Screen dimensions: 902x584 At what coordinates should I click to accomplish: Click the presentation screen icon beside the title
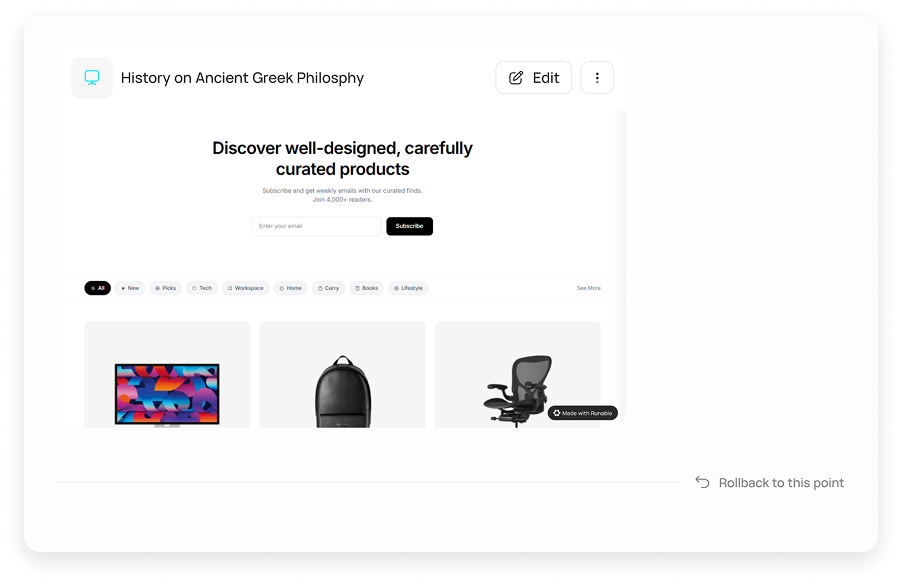[92, 78]
